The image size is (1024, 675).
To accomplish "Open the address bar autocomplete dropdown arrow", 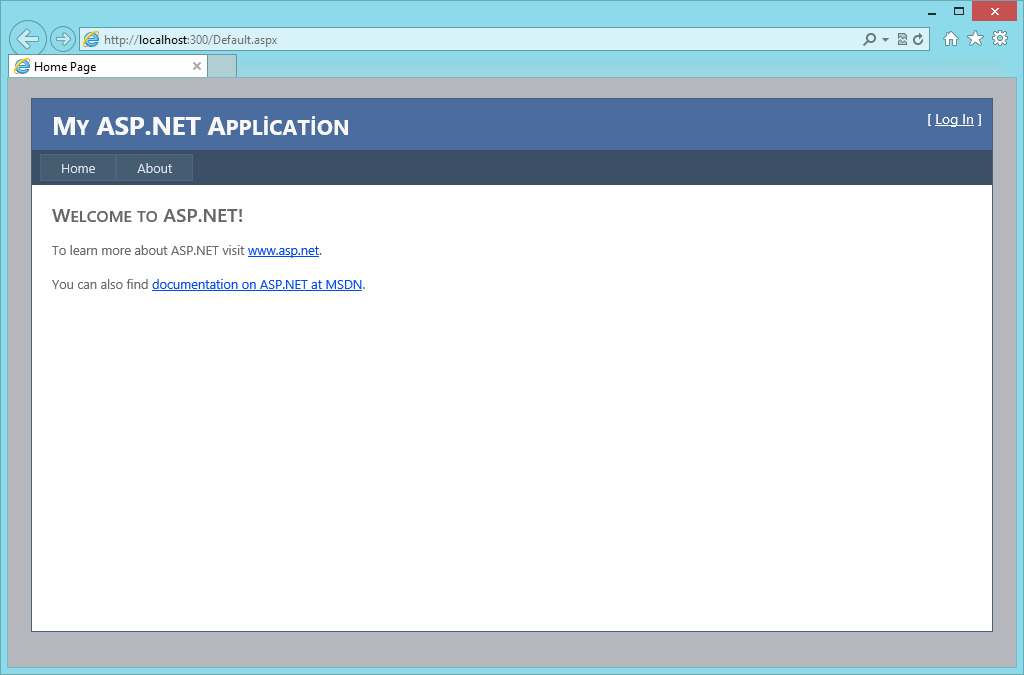I will click(886, 40).
